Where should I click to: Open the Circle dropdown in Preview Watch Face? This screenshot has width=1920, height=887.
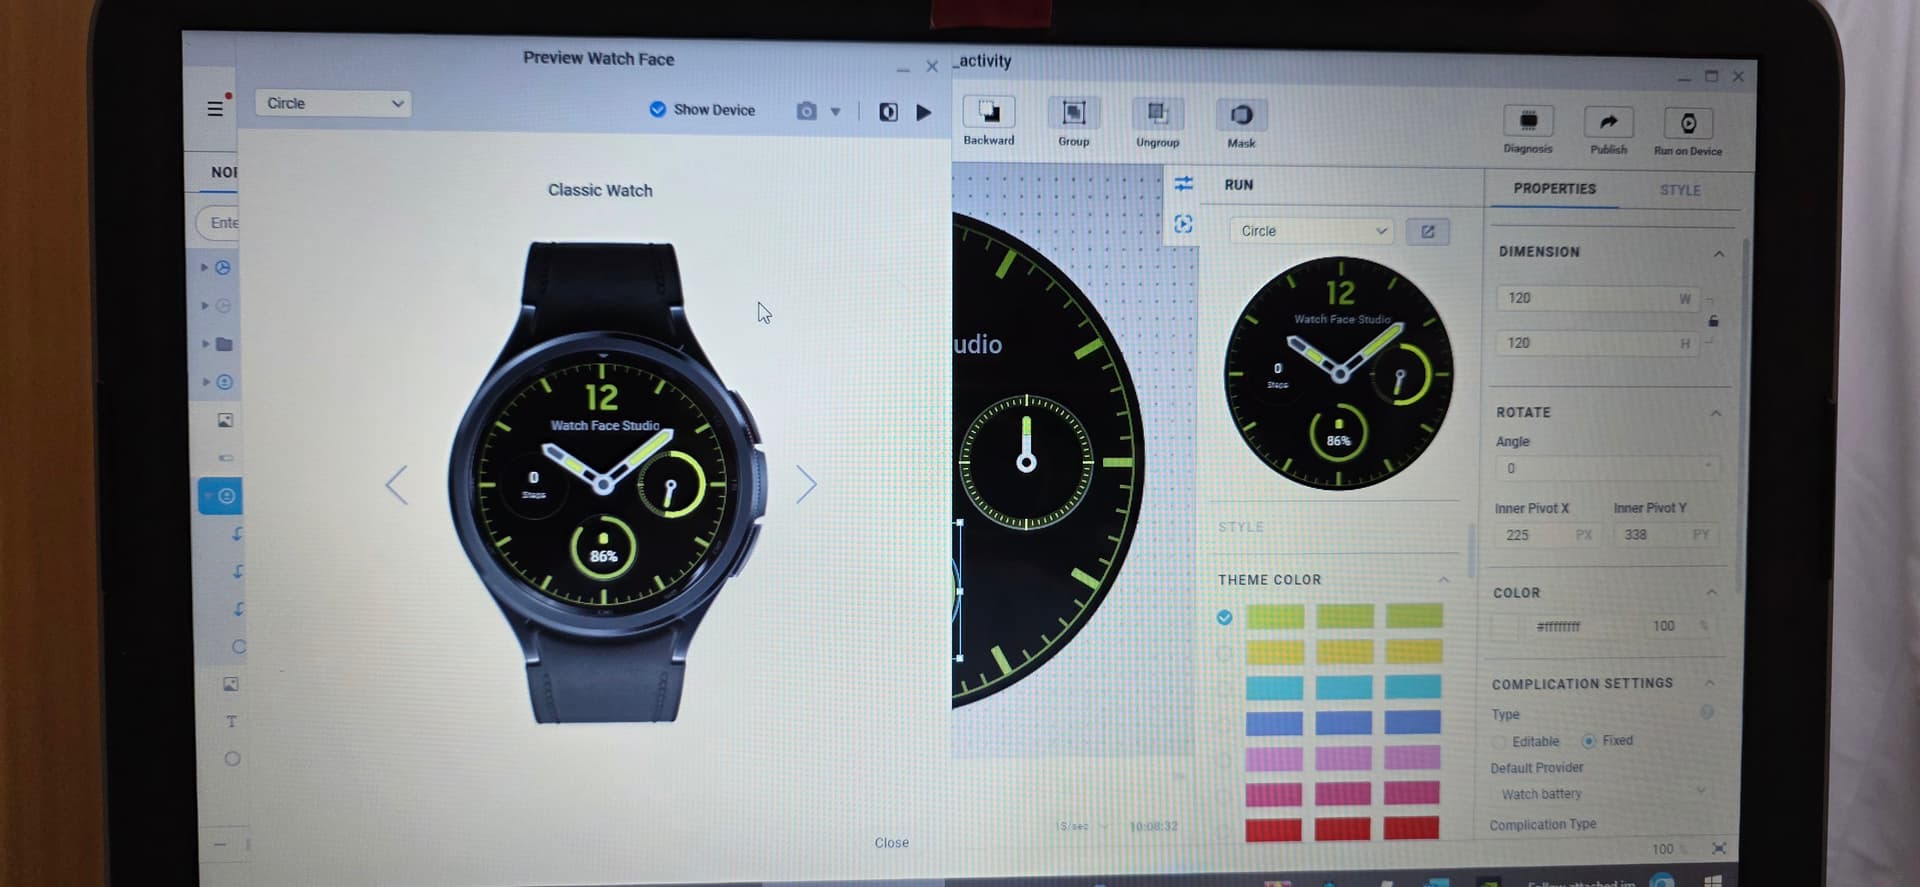click(x=334, y=103)
